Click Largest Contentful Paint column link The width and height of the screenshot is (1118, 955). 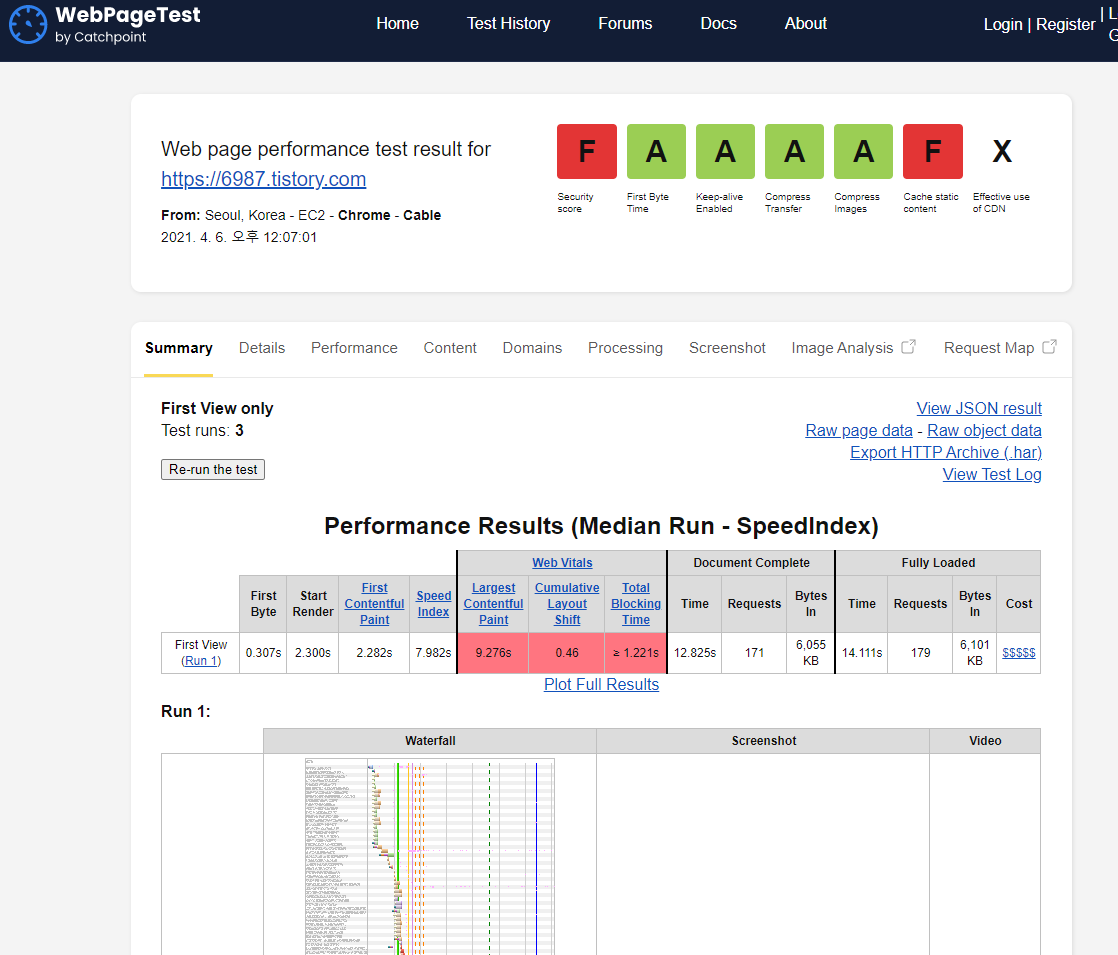coord(493,603)
